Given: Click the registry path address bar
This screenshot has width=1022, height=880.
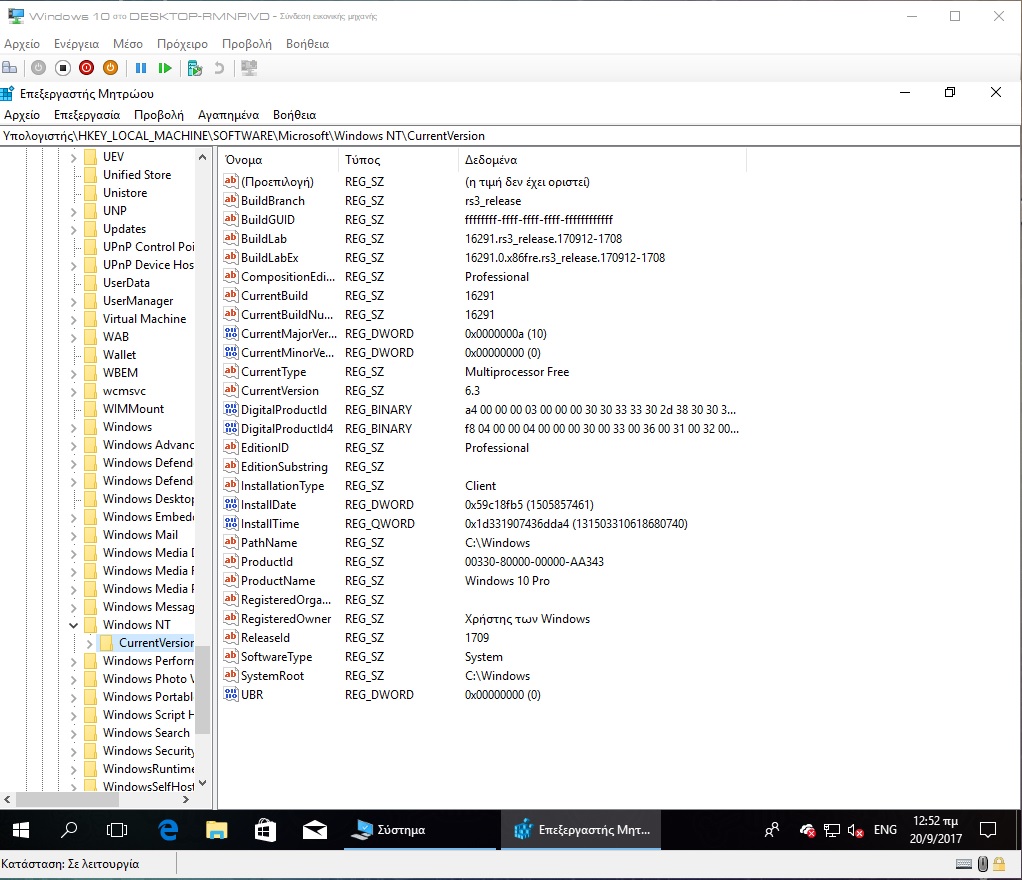Looking at the screenshot, I should (x=510, y=136).
